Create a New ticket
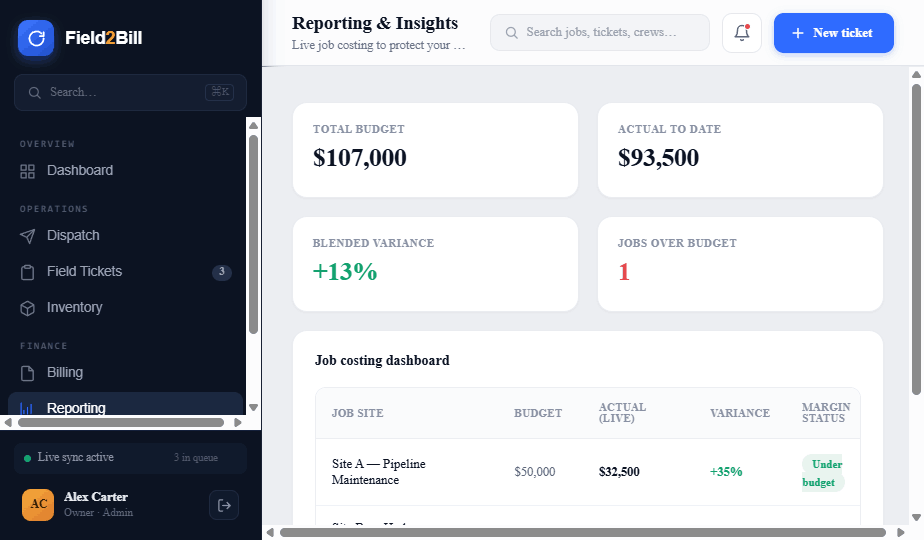Screen dimensions: 924x540 834,33
